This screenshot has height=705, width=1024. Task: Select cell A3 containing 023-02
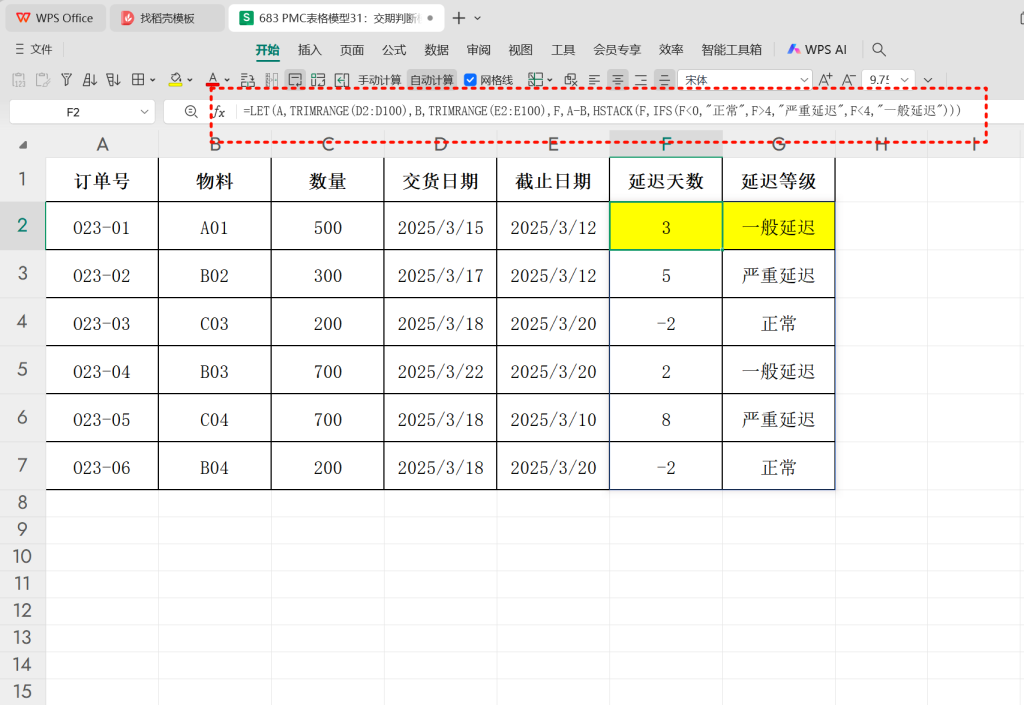click(102, 275)
